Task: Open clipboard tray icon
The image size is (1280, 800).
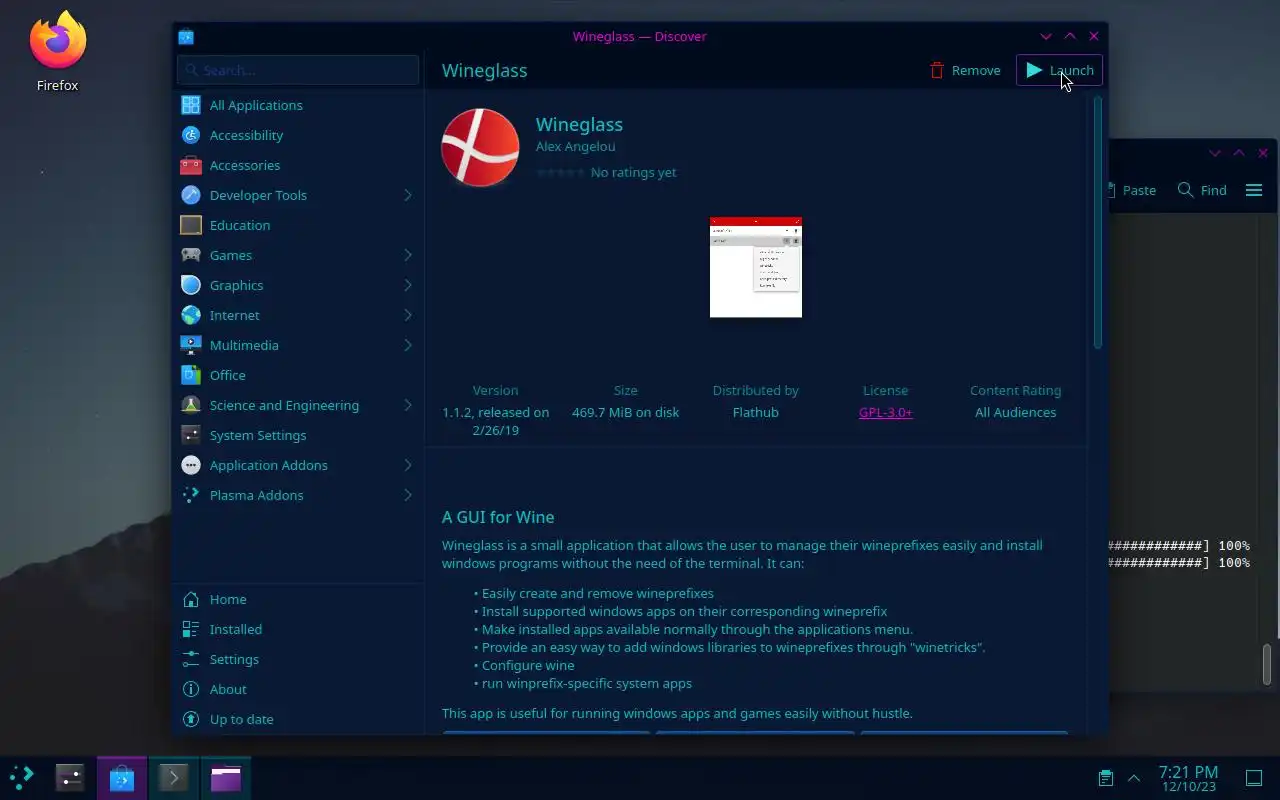Action: pyautogui.click(x=1105, y=777)
